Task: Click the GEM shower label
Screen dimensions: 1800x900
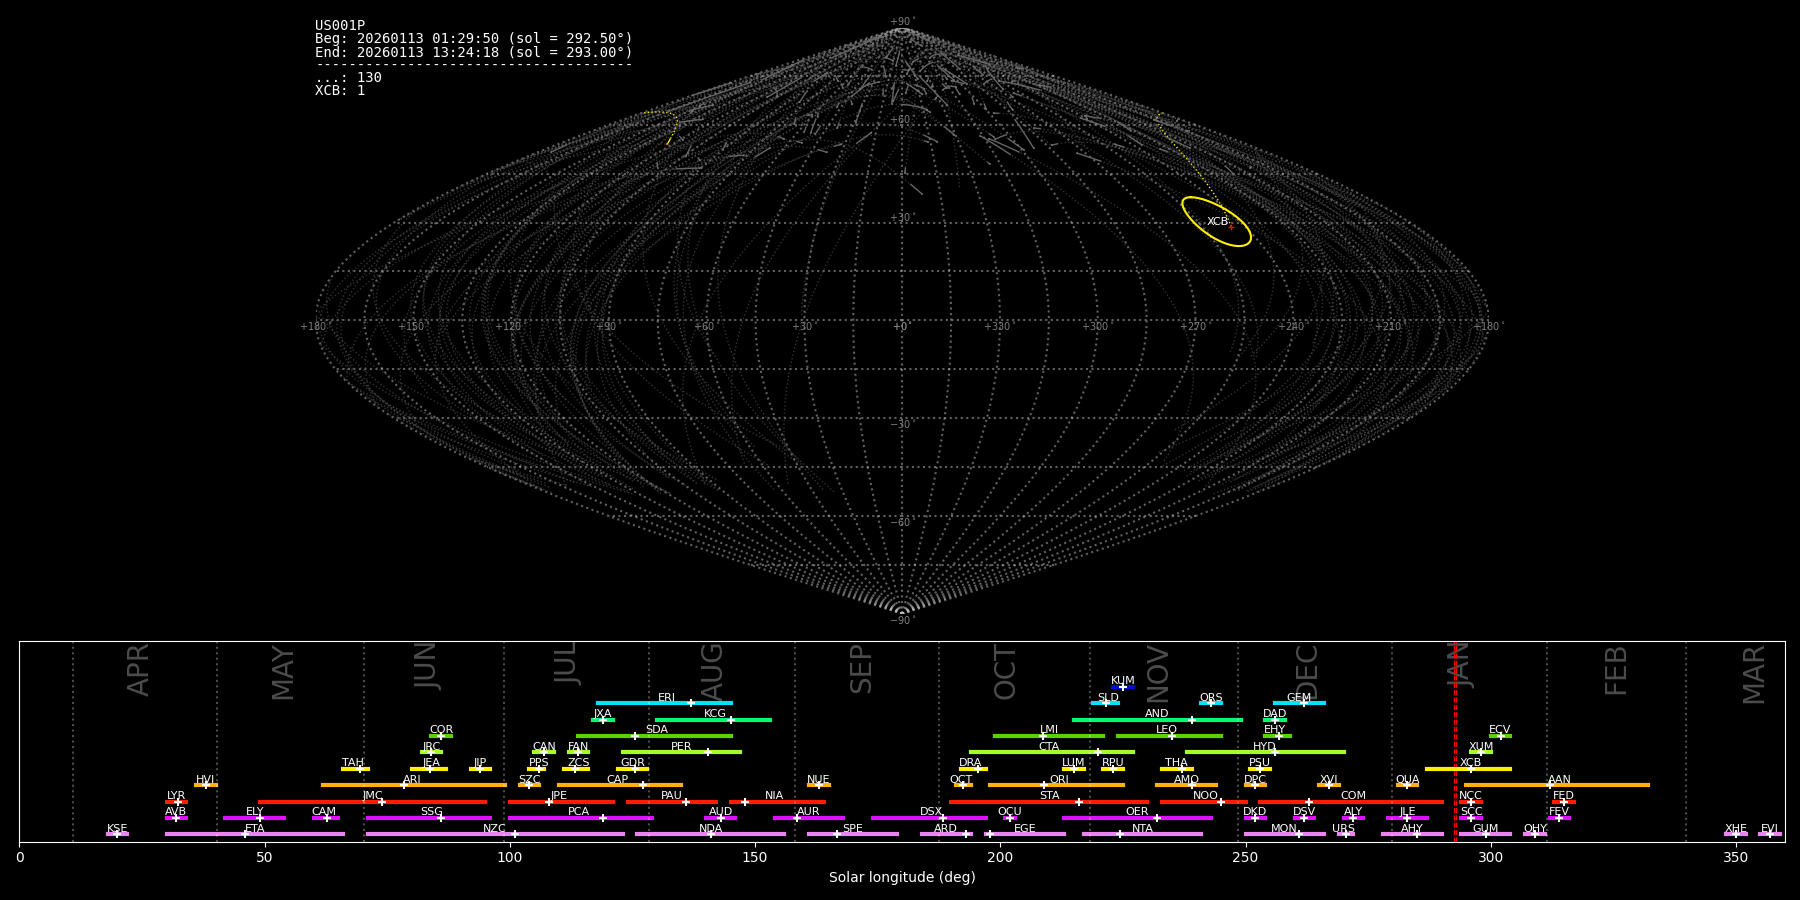Action: (1299, 698)
